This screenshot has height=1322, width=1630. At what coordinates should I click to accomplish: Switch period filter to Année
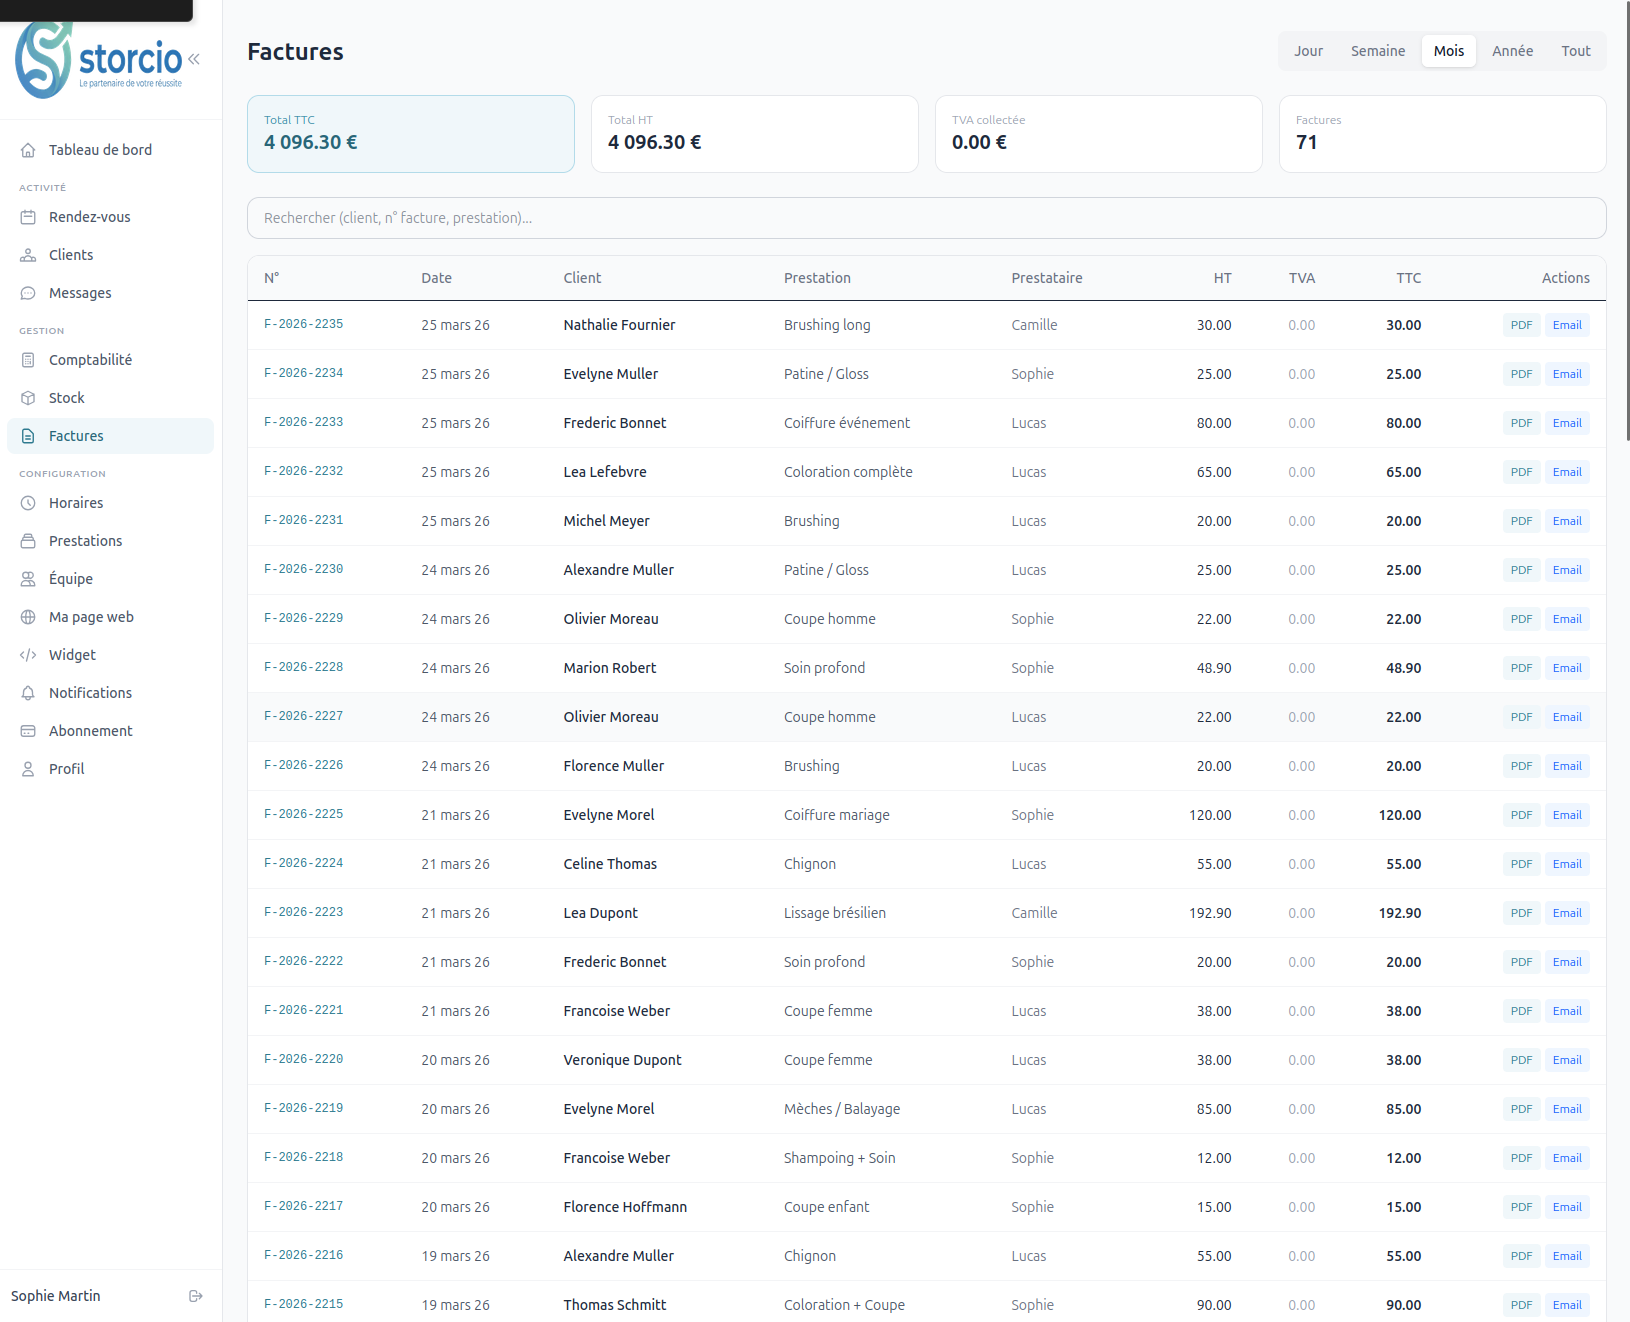(x=1512, y=51)
